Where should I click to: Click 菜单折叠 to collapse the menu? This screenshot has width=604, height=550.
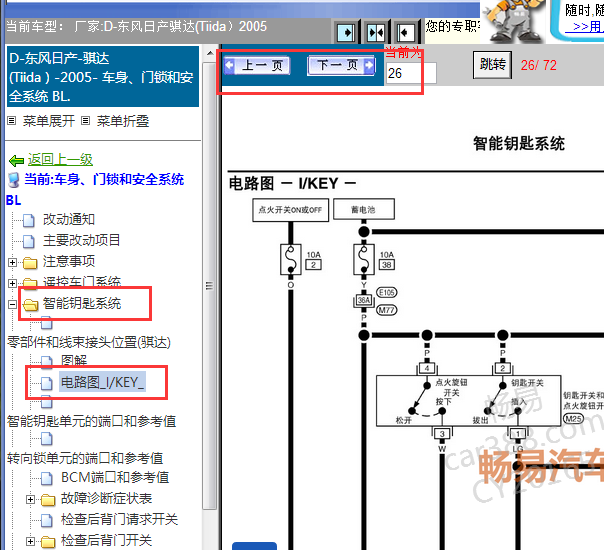[x=122, y=121]
